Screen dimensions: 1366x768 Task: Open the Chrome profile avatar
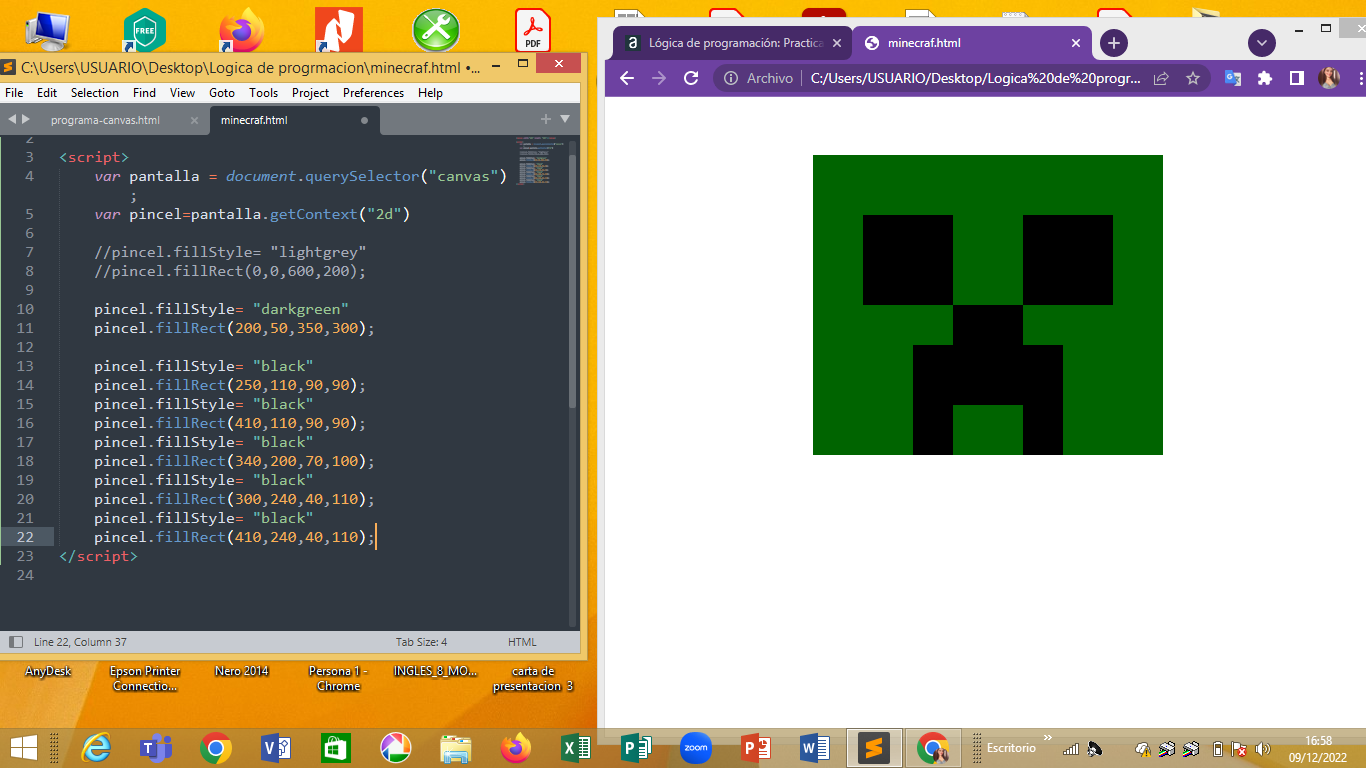(x=1329, y=78)
